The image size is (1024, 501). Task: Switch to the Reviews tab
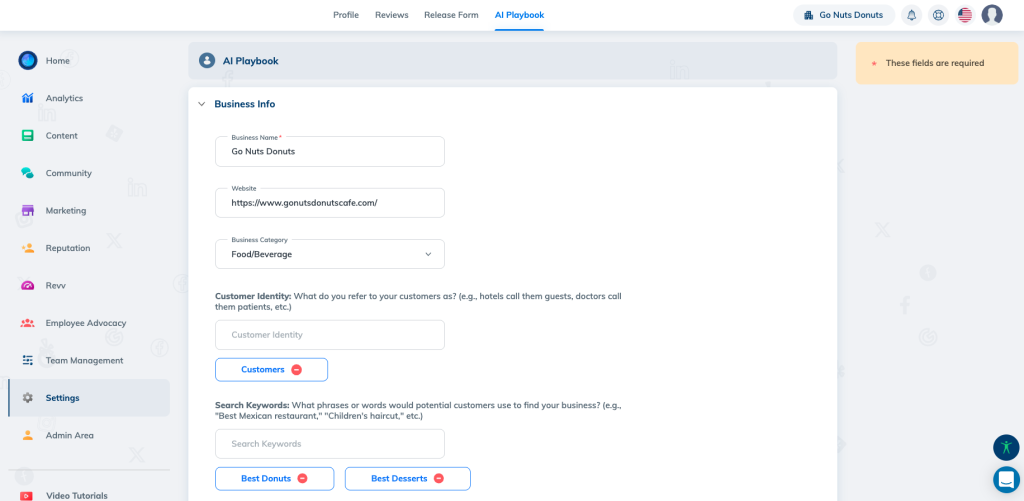point(391,15)
